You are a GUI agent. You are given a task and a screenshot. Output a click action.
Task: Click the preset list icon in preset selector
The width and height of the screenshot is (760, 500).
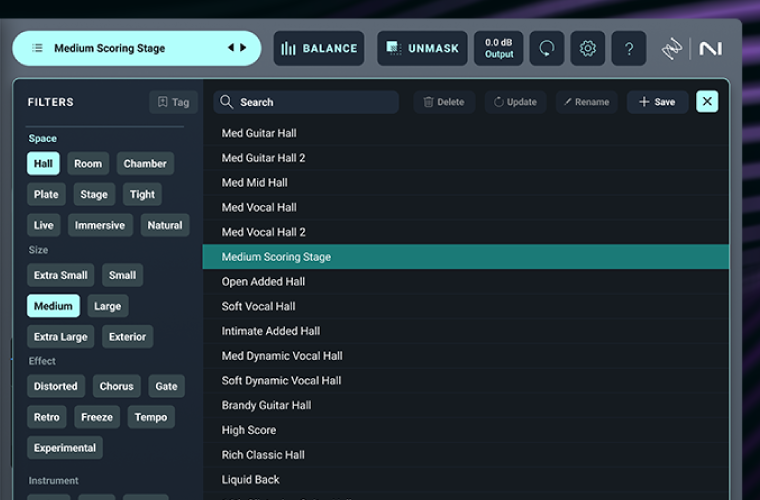pos(37,48)
